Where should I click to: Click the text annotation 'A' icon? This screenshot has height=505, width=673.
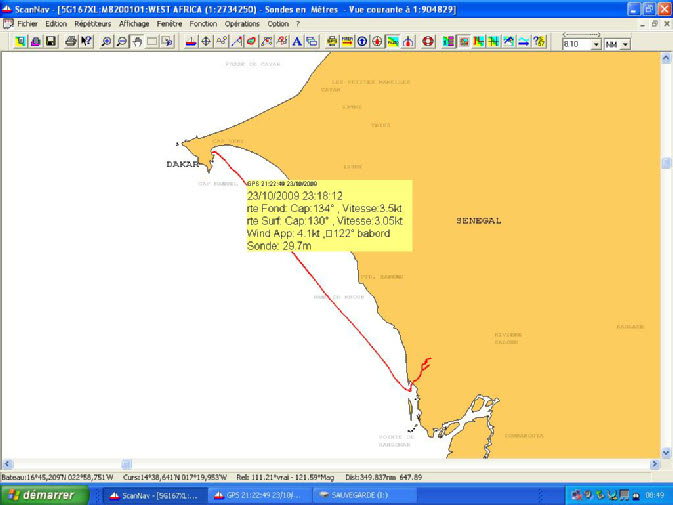297,42
